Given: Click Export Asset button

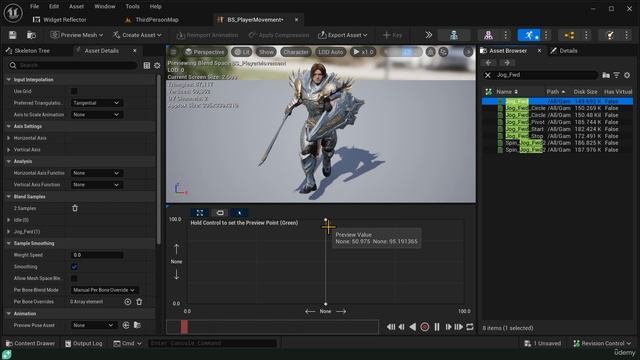Looking at the screenshot, I should [x=342, y=35].
